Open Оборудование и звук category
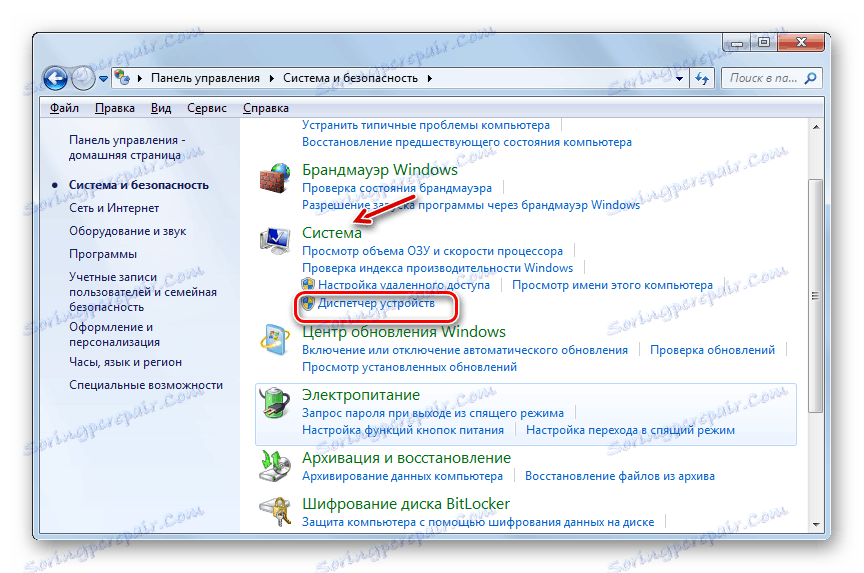Screen dimensions: 864x573 pyautogui.click(x=128, y=231)
